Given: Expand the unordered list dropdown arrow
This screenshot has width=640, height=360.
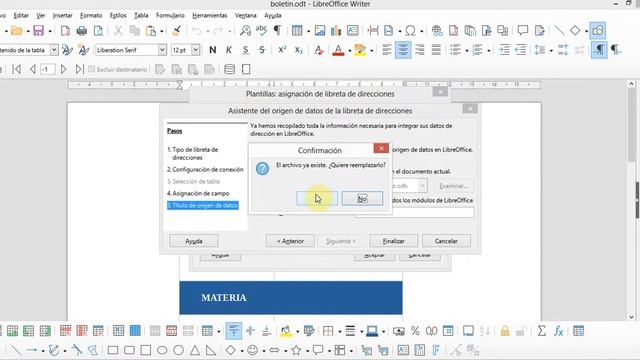Looking at the screenshot, I should point(467,51).
